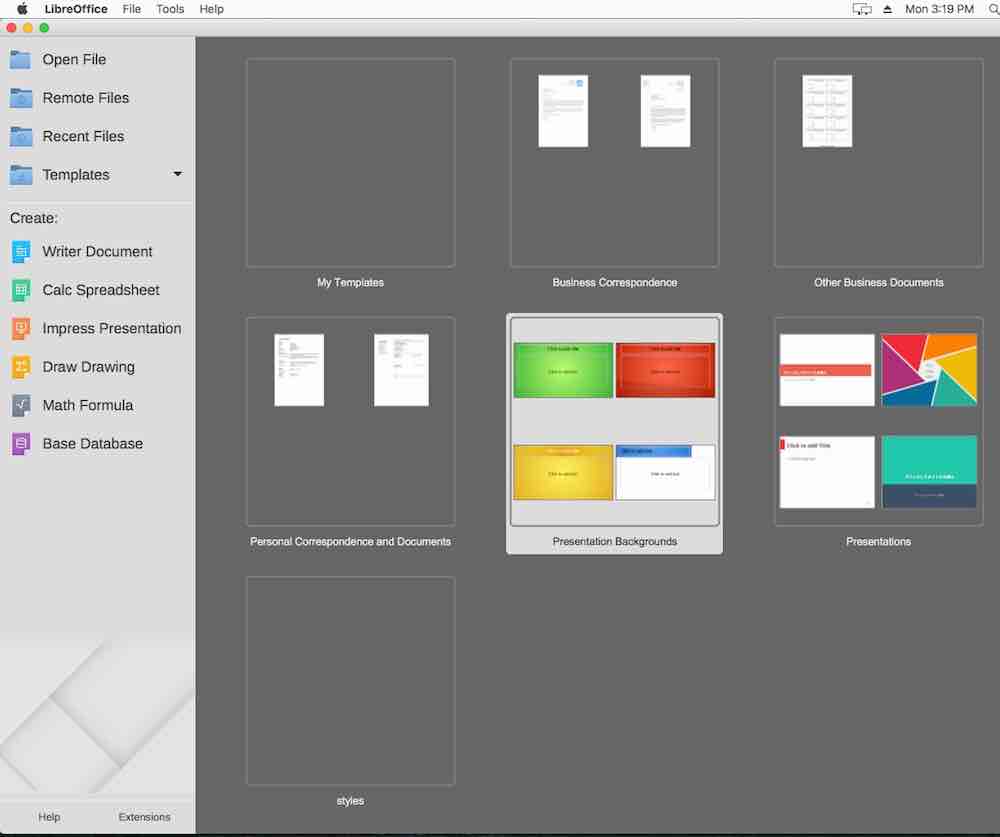Click the Recent Files button label

(x=83, y=136)
